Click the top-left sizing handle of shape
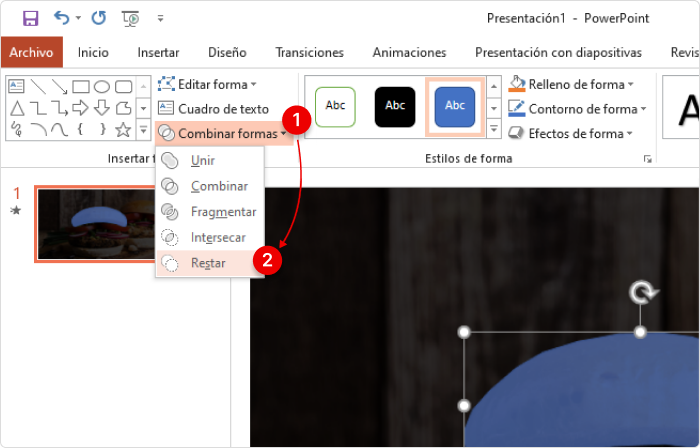This screenshot has height=448, width=700. 464,332
